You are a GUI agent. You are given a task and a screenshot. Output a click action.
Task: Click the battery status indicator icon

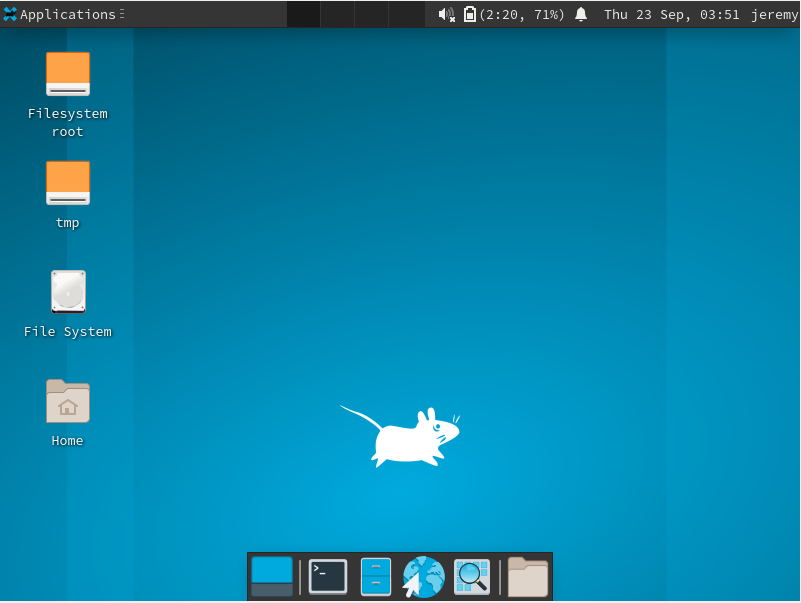tap(469, 14)
